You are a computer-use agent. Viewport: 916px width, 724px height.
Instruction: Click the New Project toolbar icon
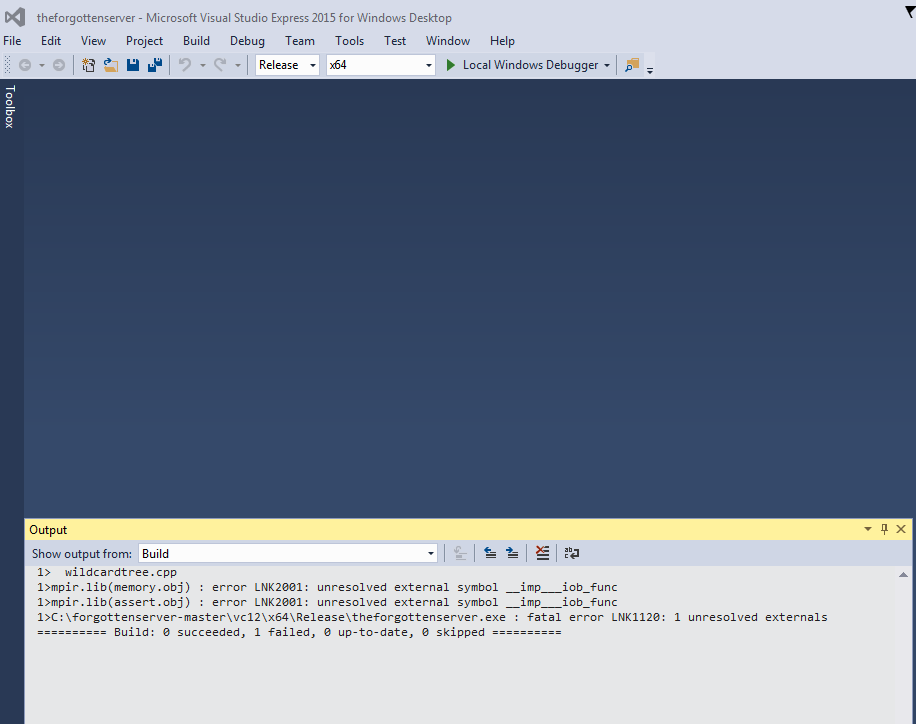88,65
